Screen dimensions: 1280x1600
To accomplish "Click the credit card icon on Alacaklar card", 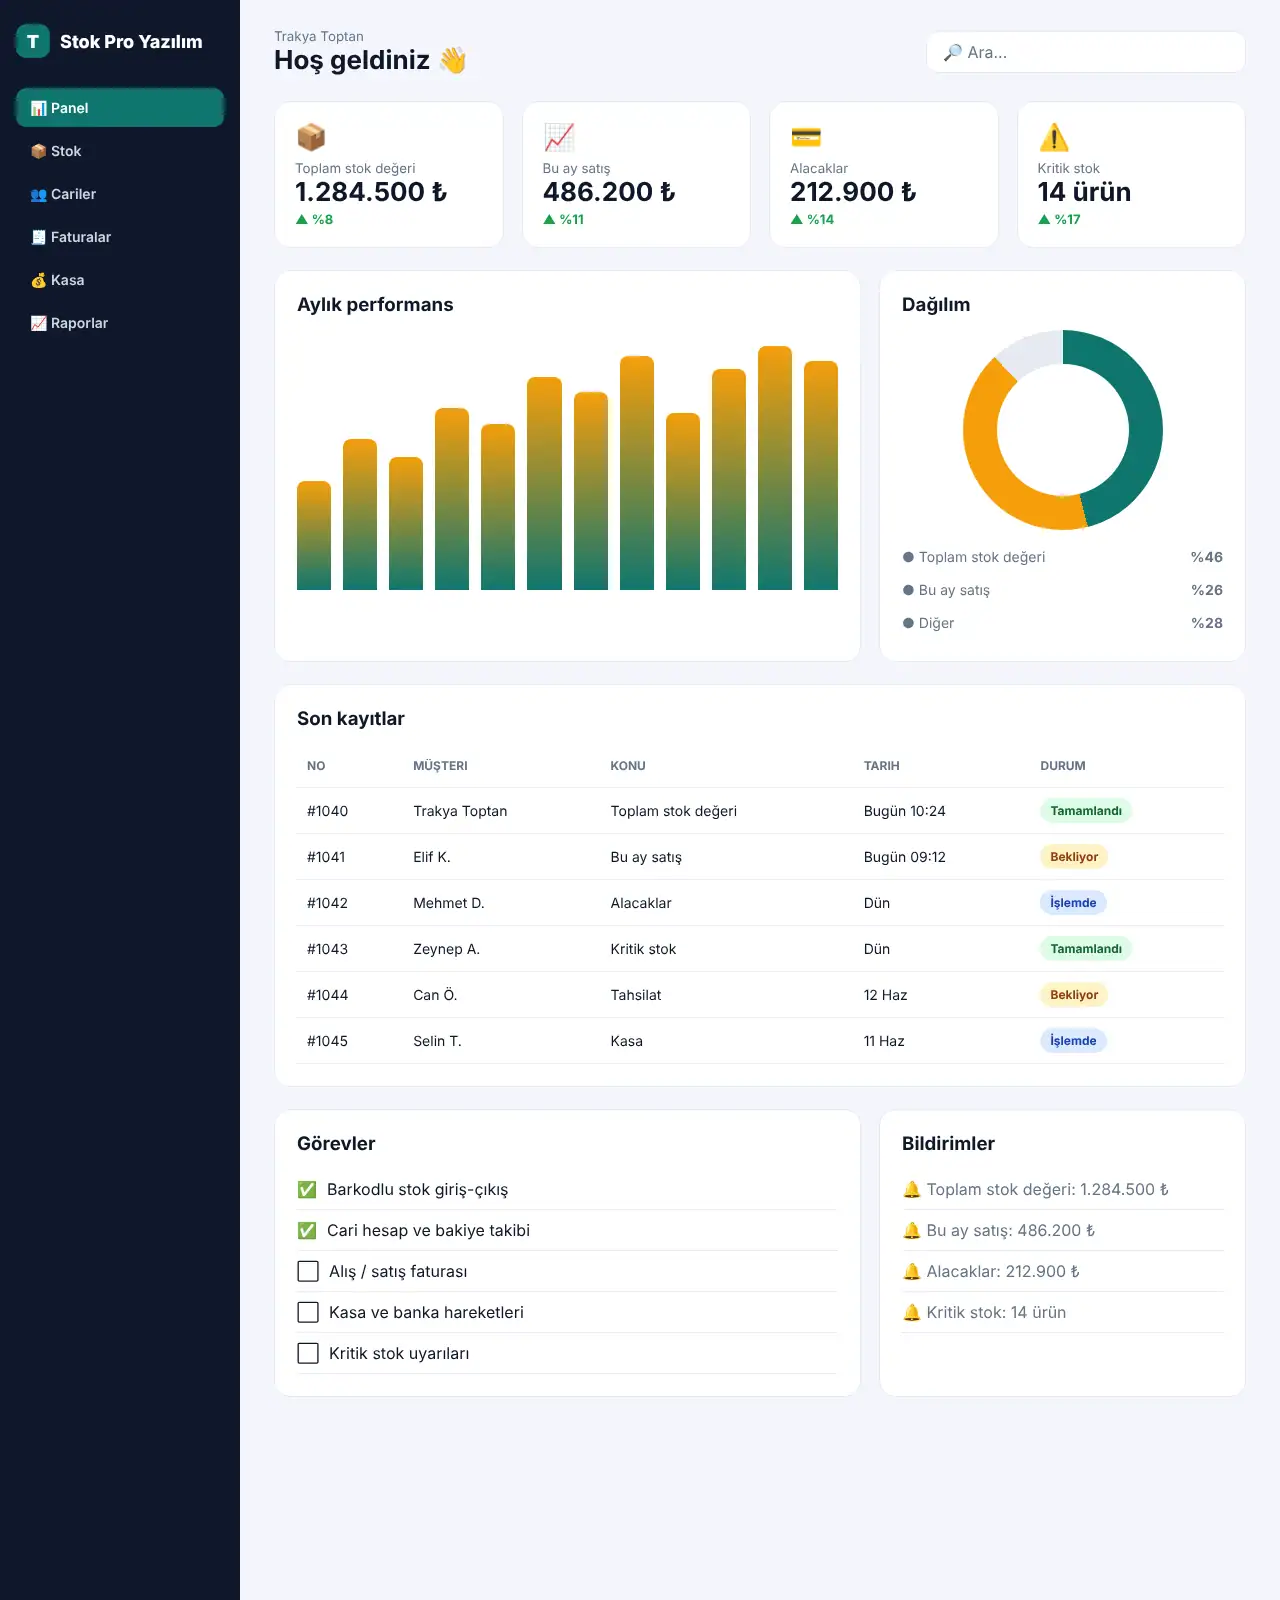I will click(806, 137).
